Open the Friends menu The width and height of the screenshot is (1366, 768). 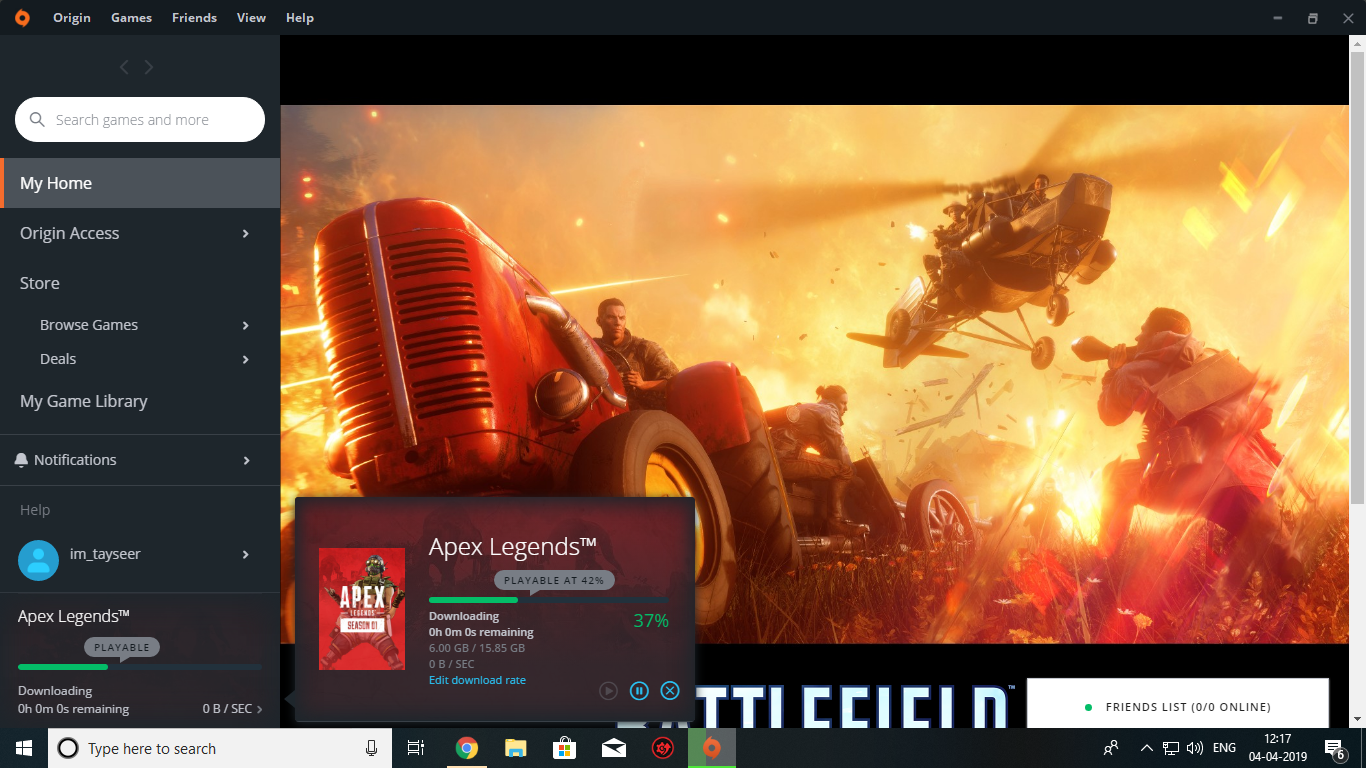pyautogui.click(x=194, y=18)
